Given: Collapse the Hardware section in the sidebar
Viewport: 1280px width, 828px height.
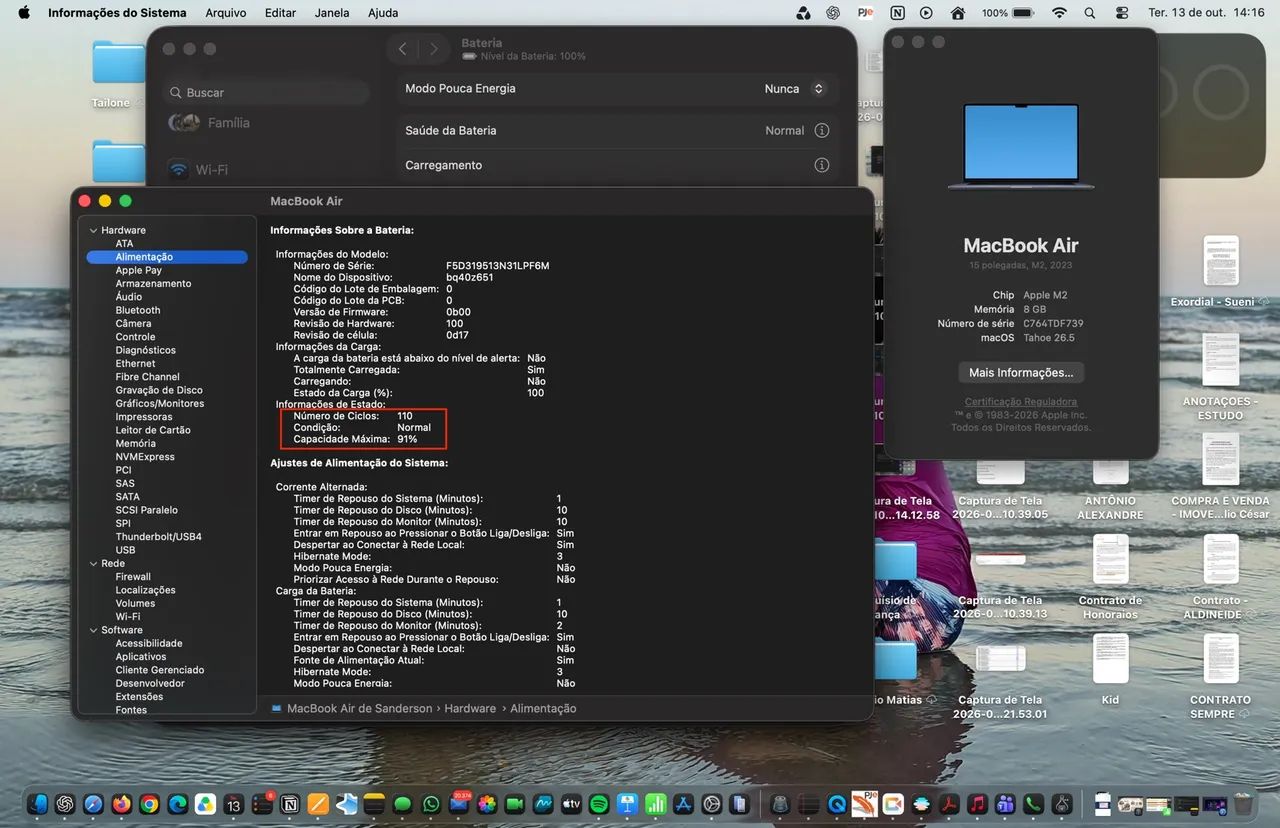Looking at the screenshot, I should [x=93, y=230].
